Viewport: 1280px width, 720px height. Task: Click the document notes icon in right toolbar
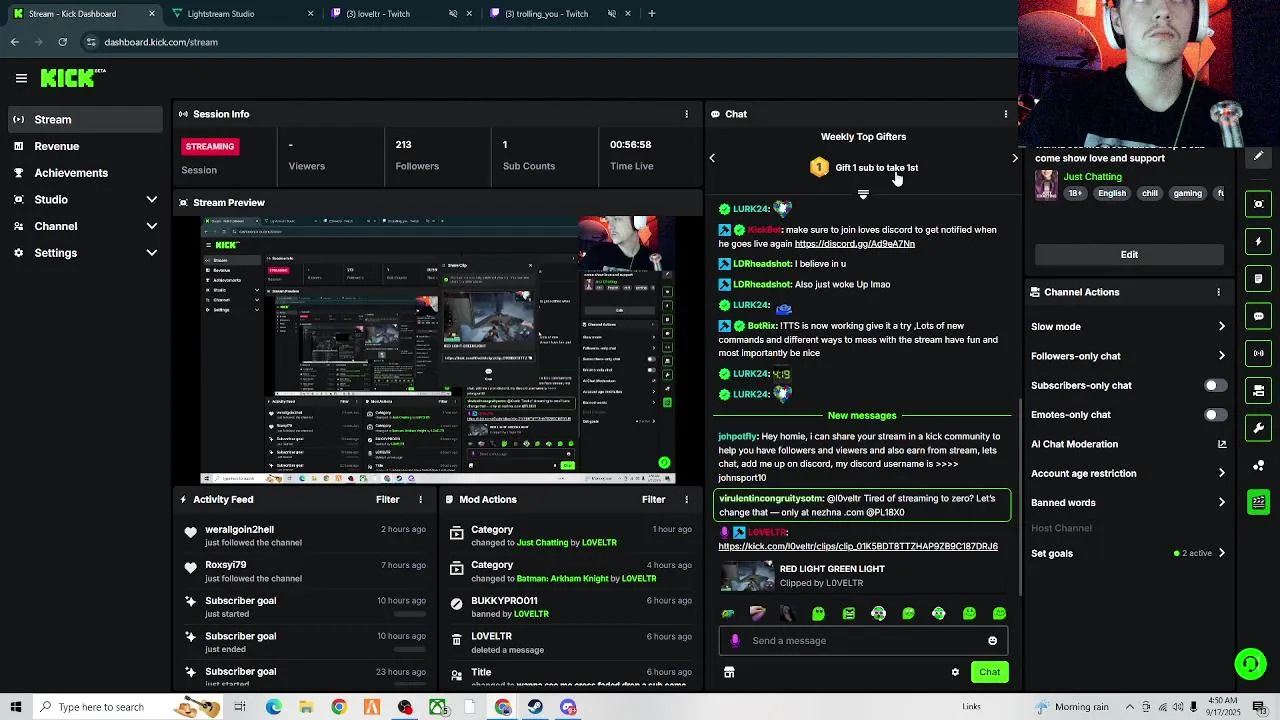[x=1258, y=278]
